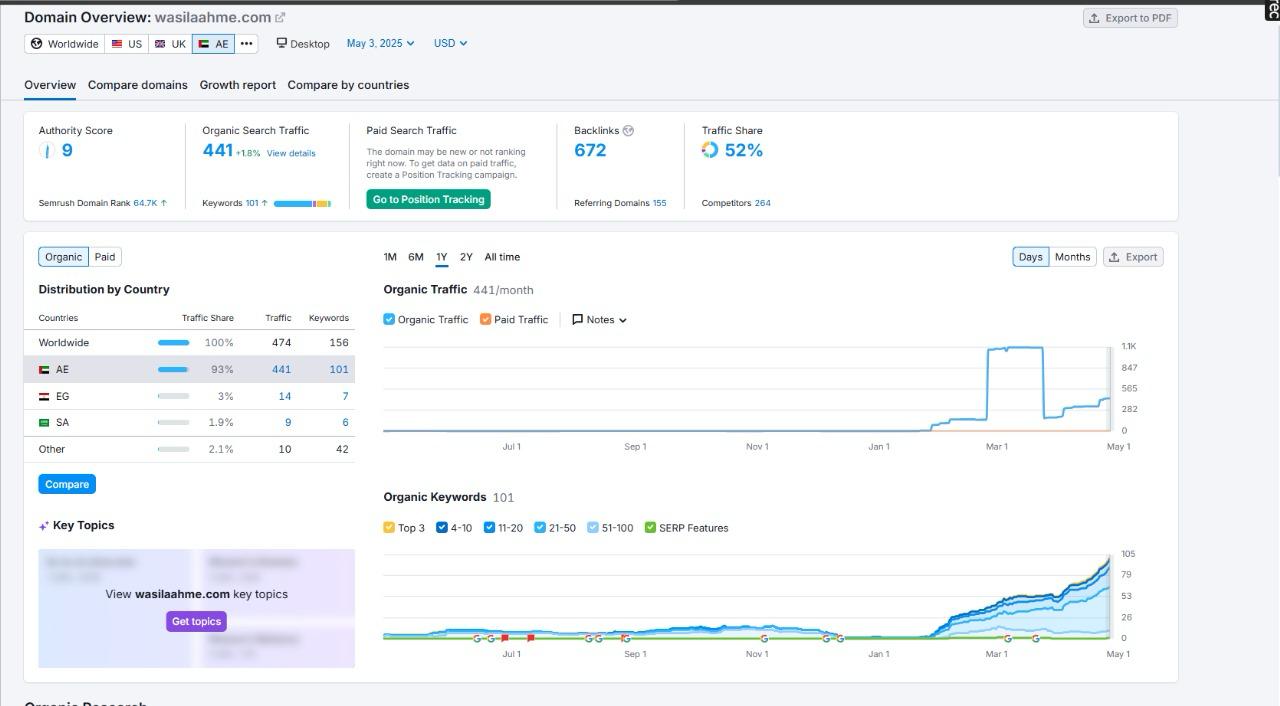Screen dimensions: 1280x706
Task: Toggle the 51-100 positions checkbox
Action: point(593,528)
